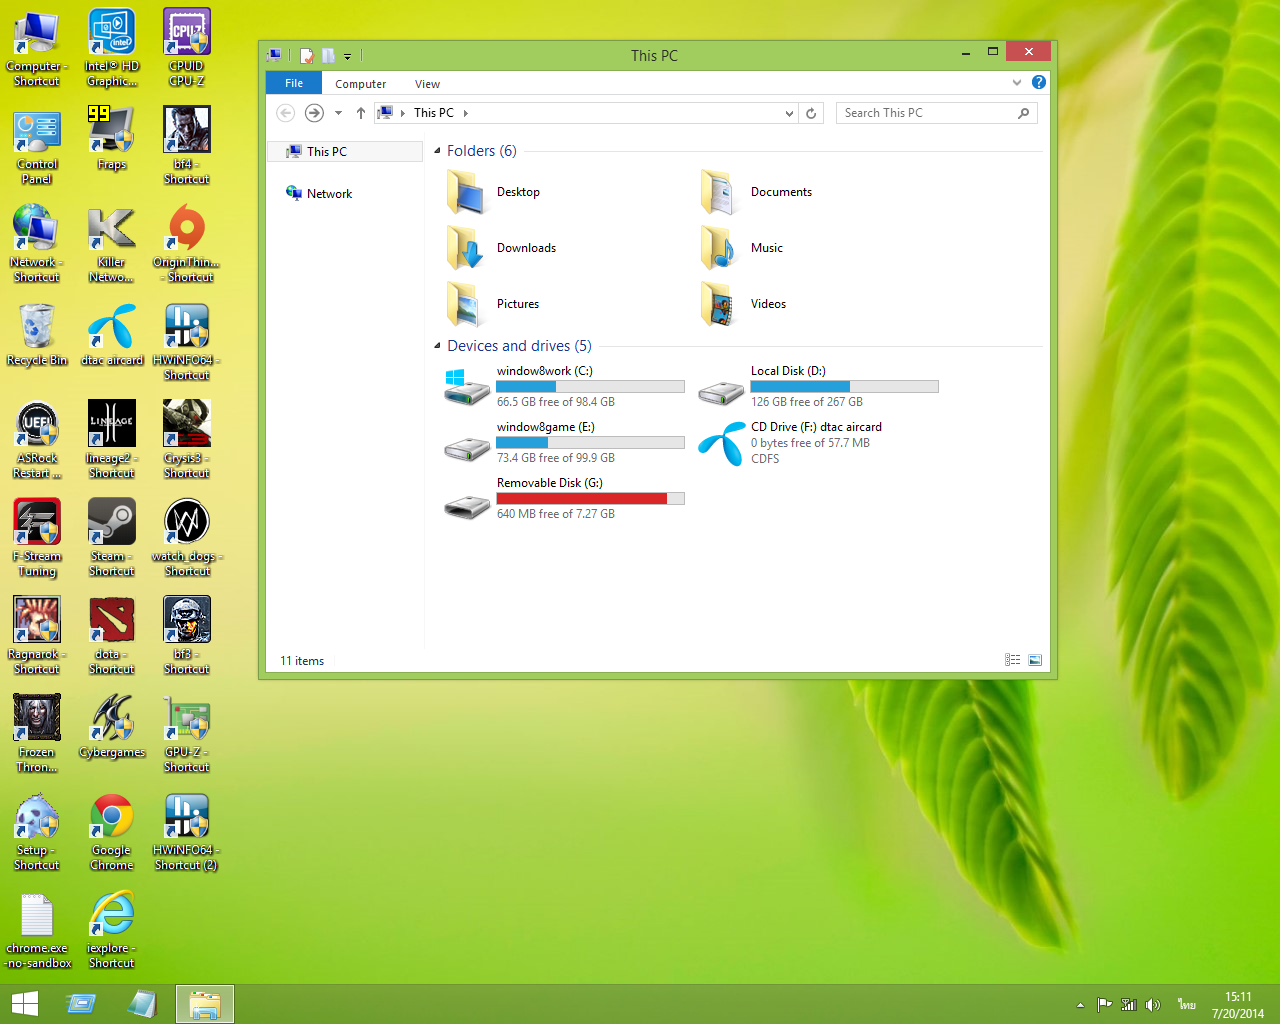Click the Local Disk (D:) capacity bar
Image resolution: width=1280 pixels, height=1024 pixels.
point(845,386)
